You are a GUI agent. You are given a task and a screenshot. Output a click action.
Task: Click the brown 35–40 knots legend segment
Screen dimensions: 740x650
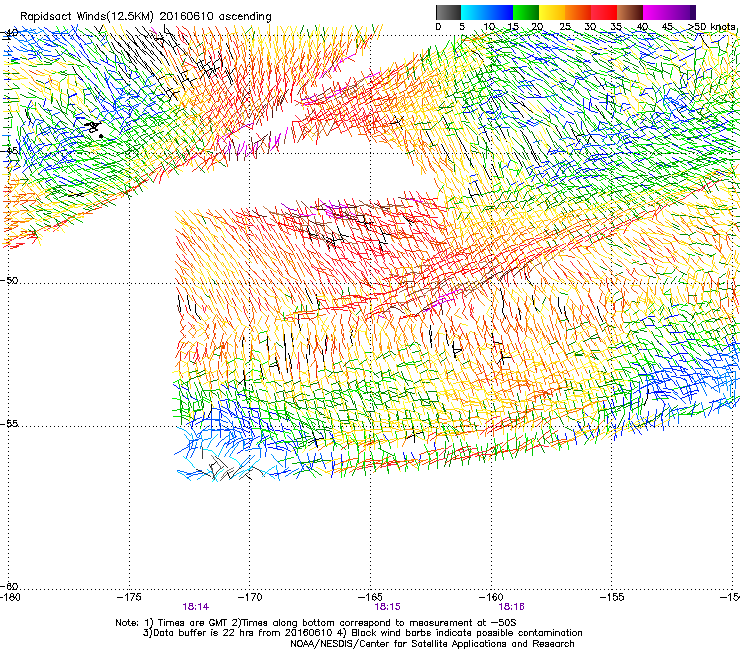[630, 12]
